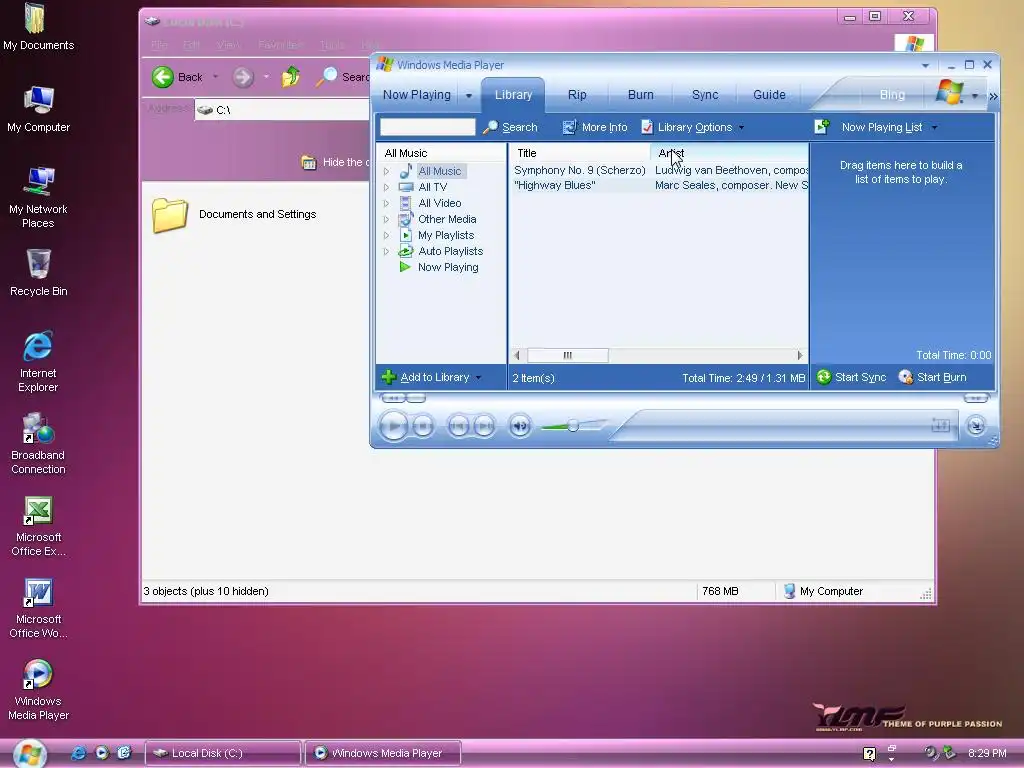
Task: Switch to skin mode with corner arrow button
Action: tap(976, 426)
